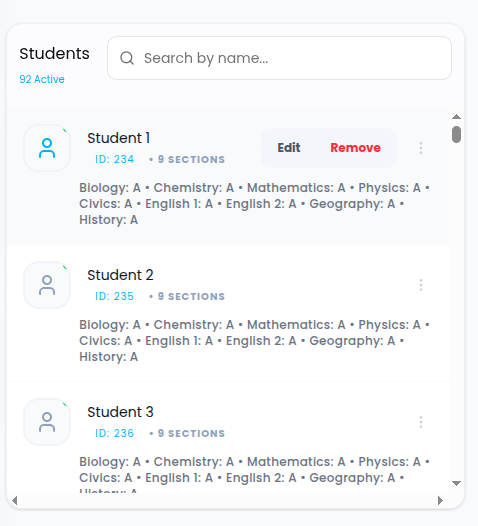Open the more options menu for Student 1
Viewport: 478px width, 526px height.
421,148
